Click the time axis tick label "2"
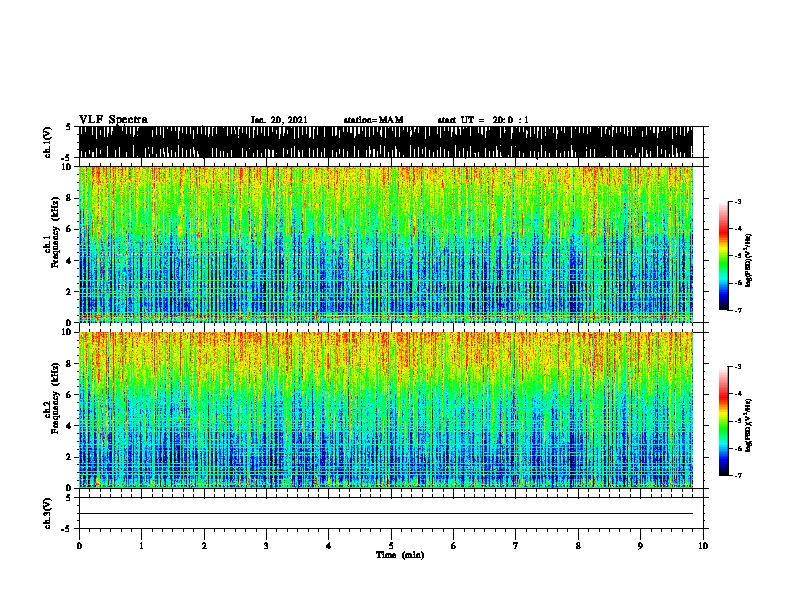This screenshot has width=792, height=612. 204,546
